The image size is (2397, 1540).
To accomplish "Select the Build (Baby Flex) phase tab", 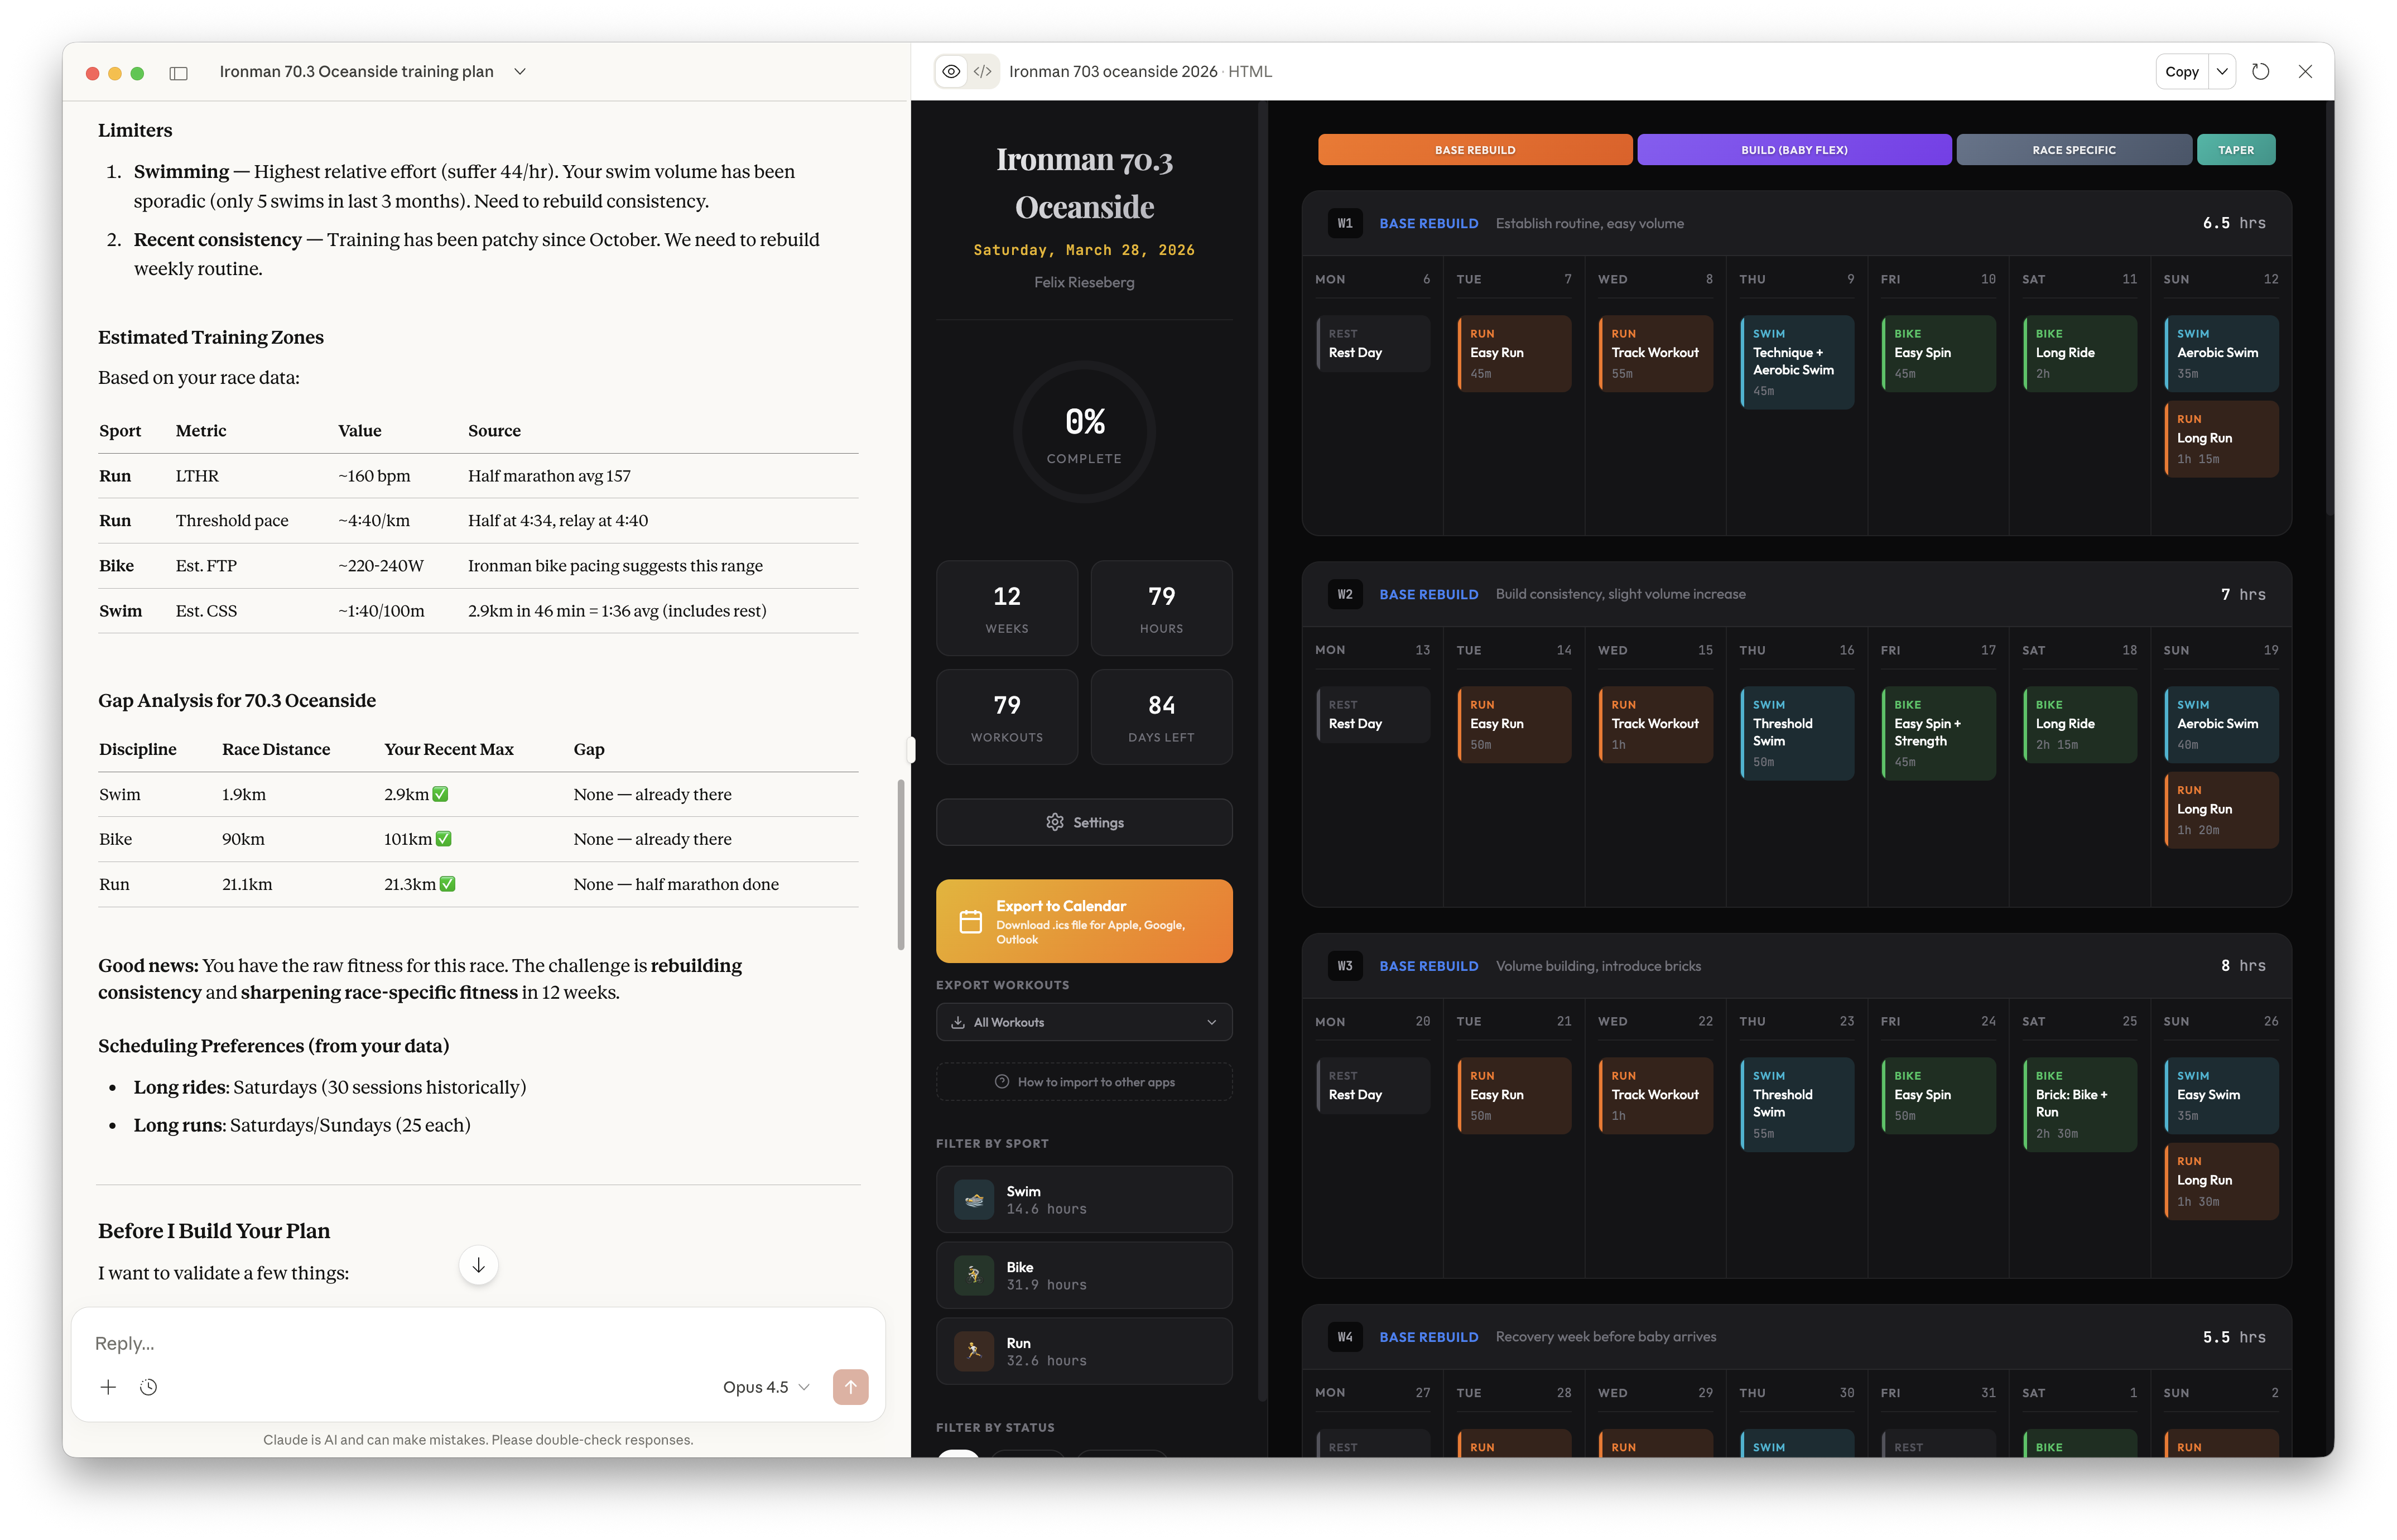I will [x=1793, y=150].
